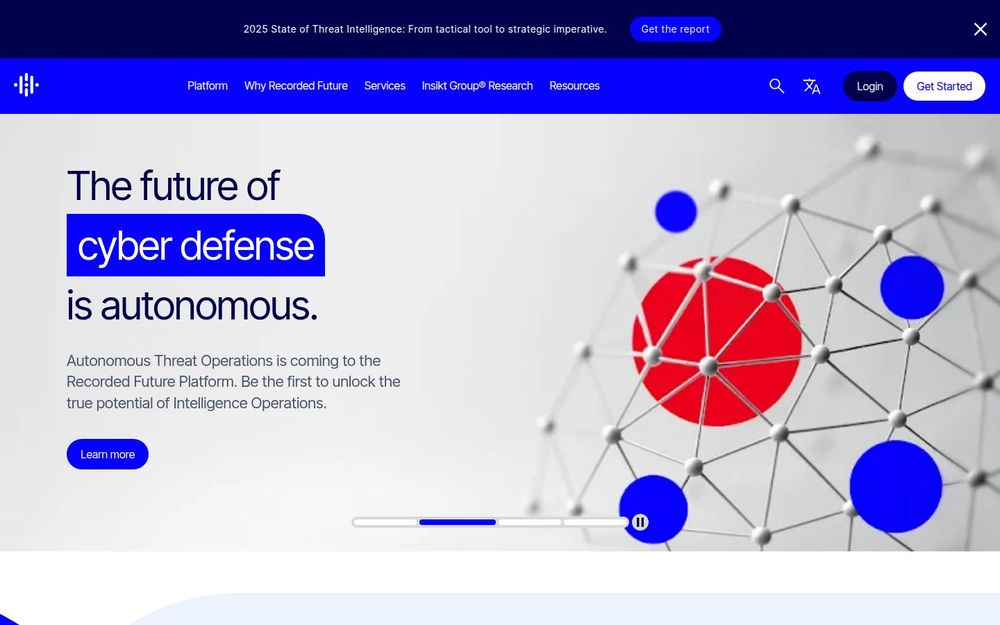Click the highlighted cyber defense heading
This screenshot has width=1000, height=625.
pyautogui.click(x=196, y=246)
